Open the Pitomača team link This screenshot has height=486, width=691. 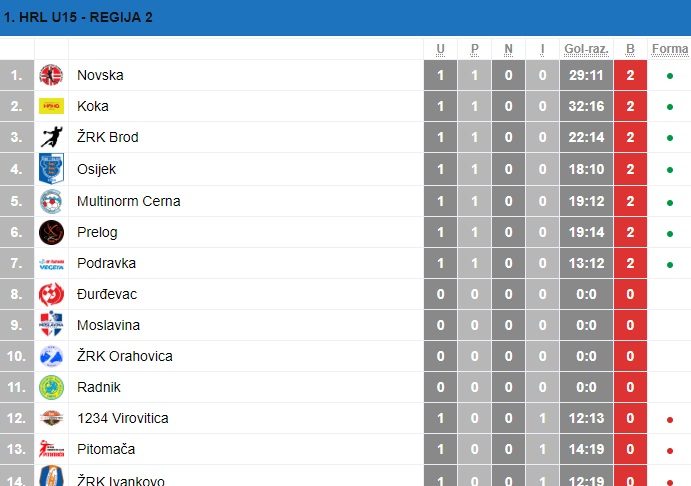(106, 449)
